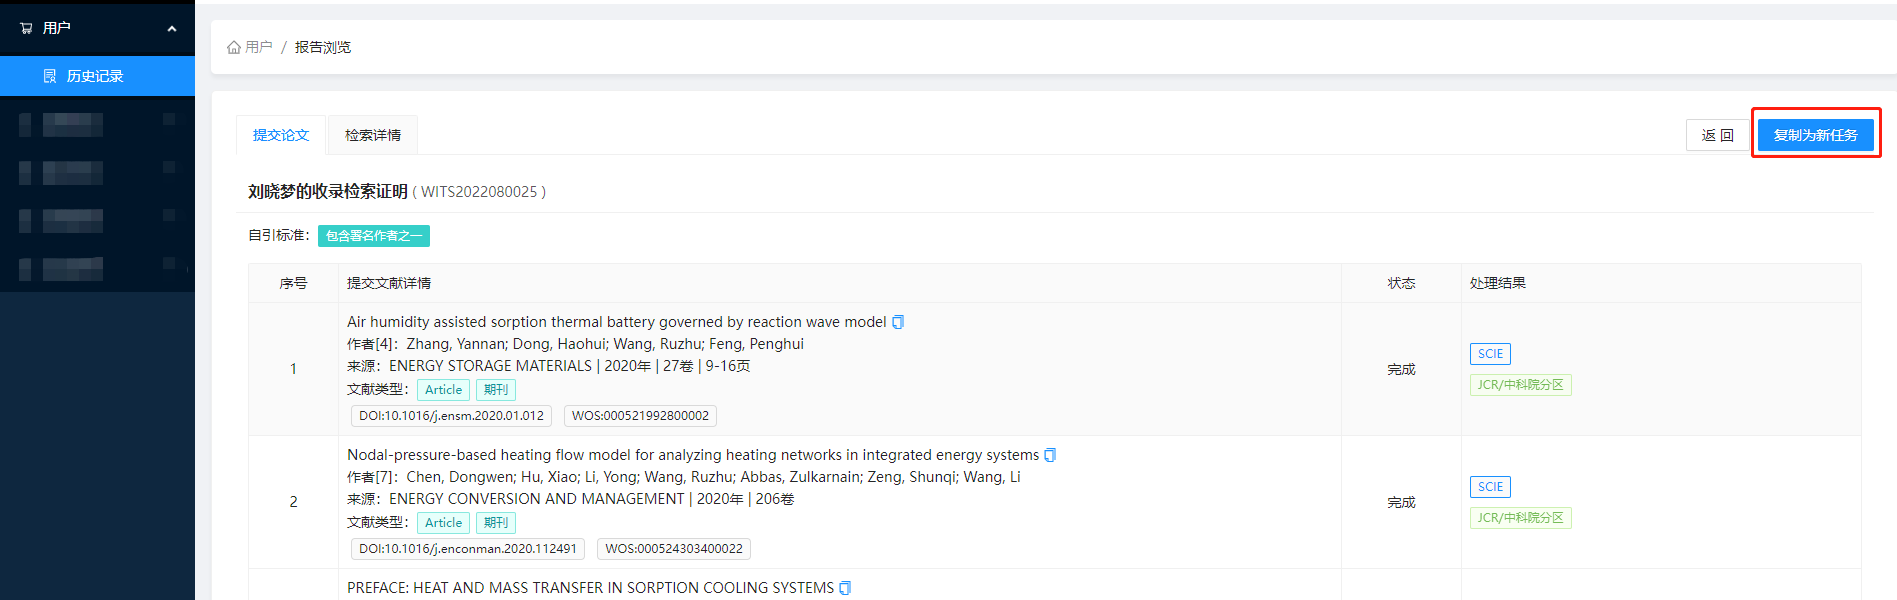Click the SCIE tag for paper 1
The image size is (1897, 600).
click(1490, 354)
